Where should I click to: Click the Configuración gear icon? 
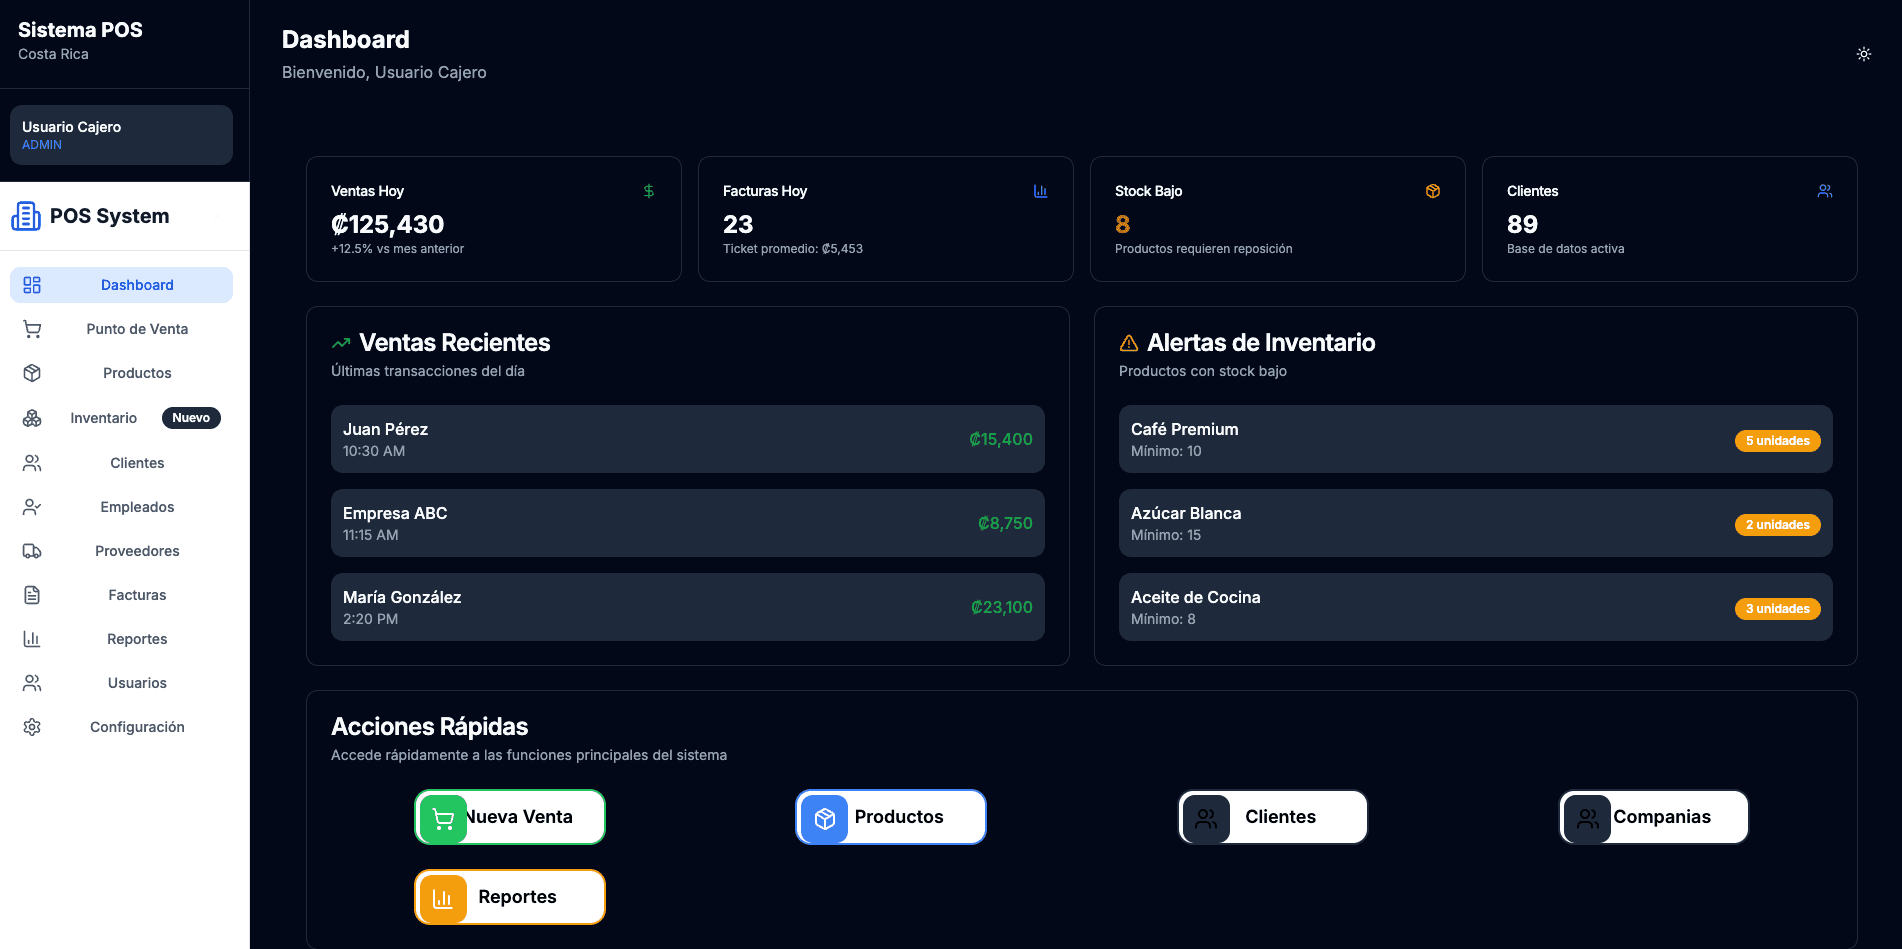[x=32, y=727]
